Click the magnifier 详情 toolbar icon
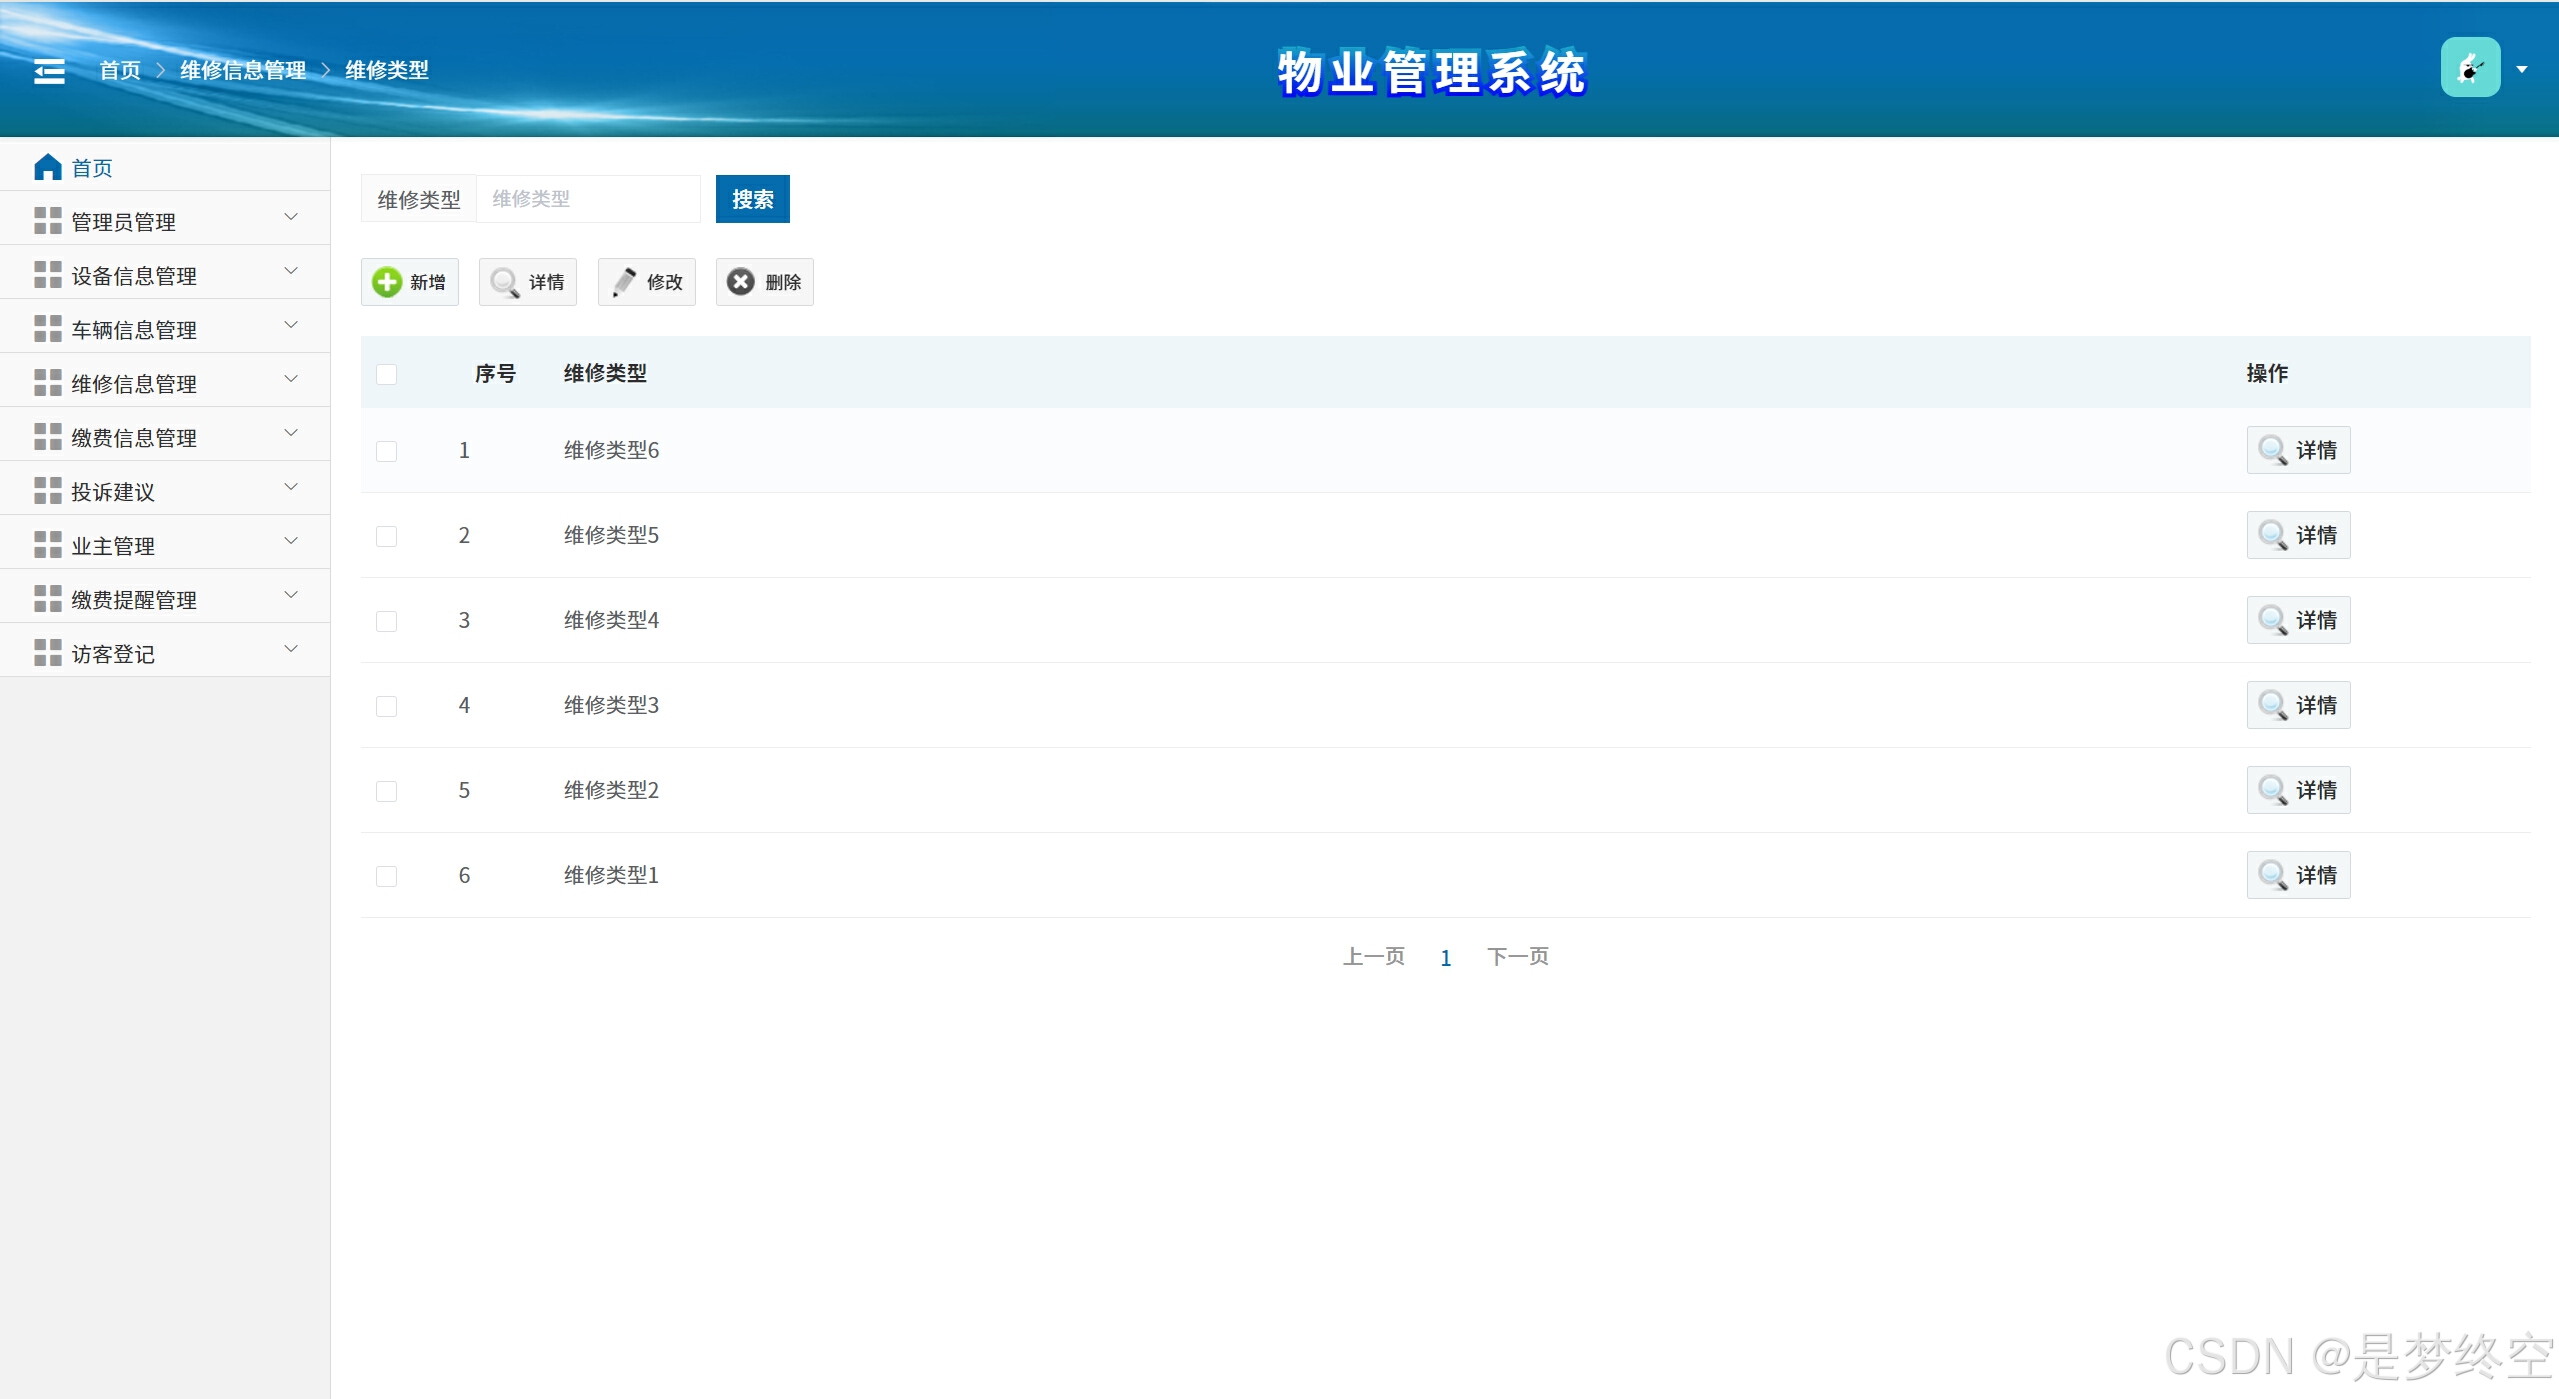2559x1399 pixels. click(505, 282)
